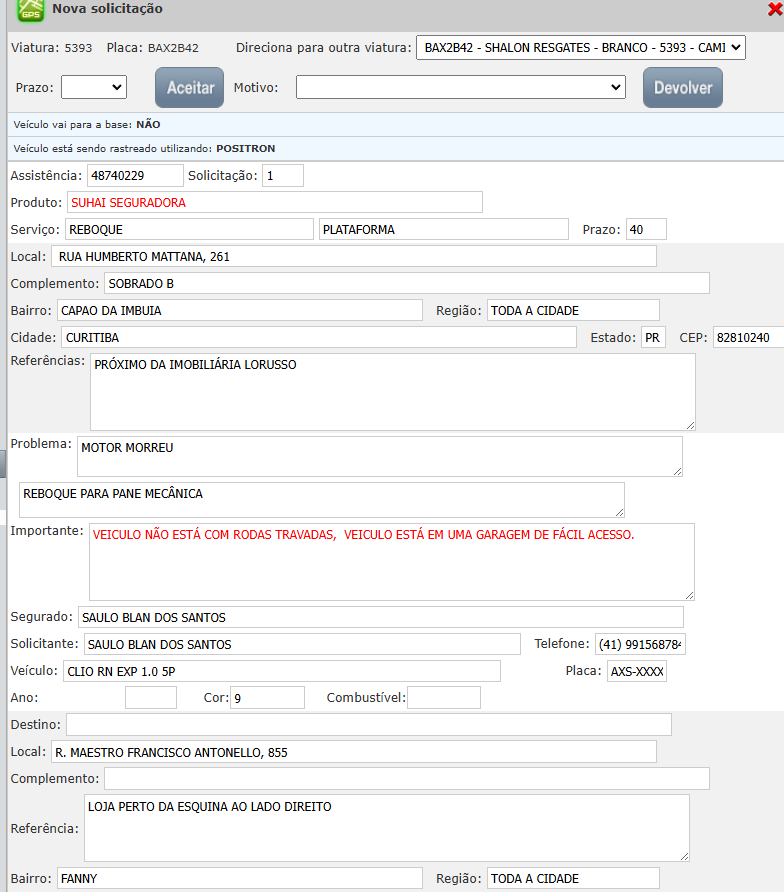Click the Veículo field CLIO RN EXP

282,671
